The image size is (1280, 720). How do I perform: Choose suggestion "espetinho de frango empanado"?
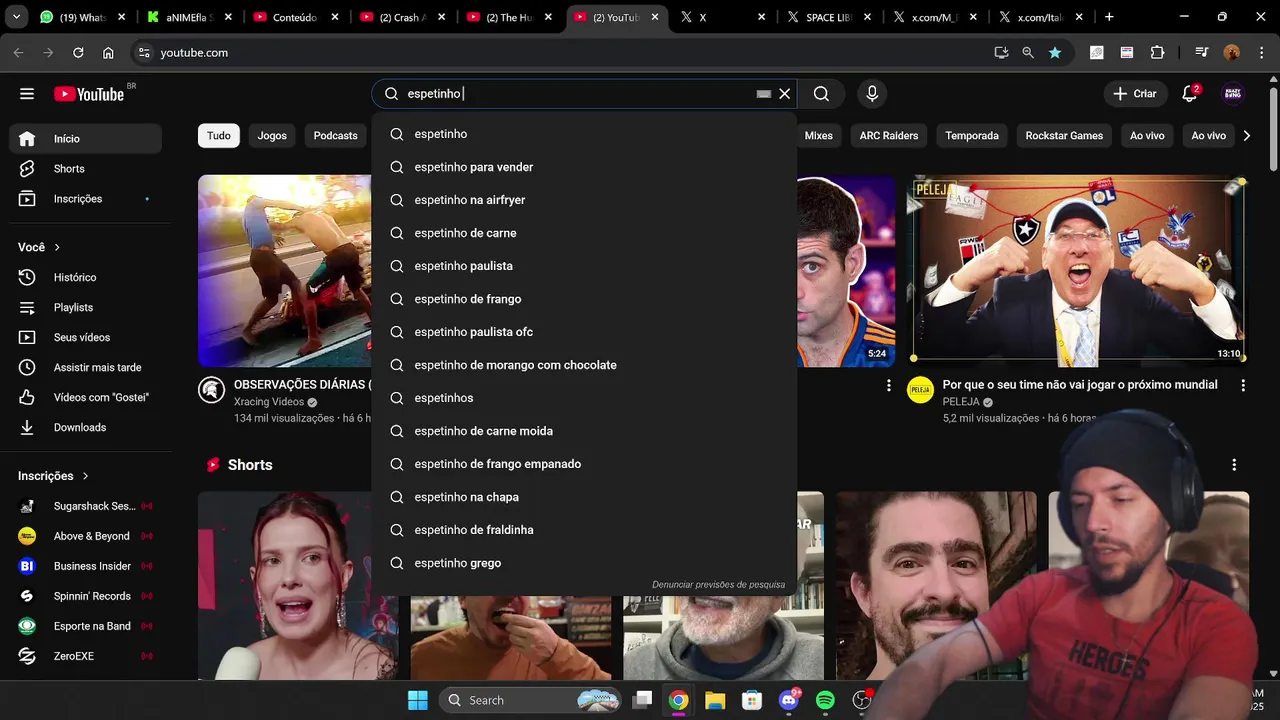click(584, 464)
